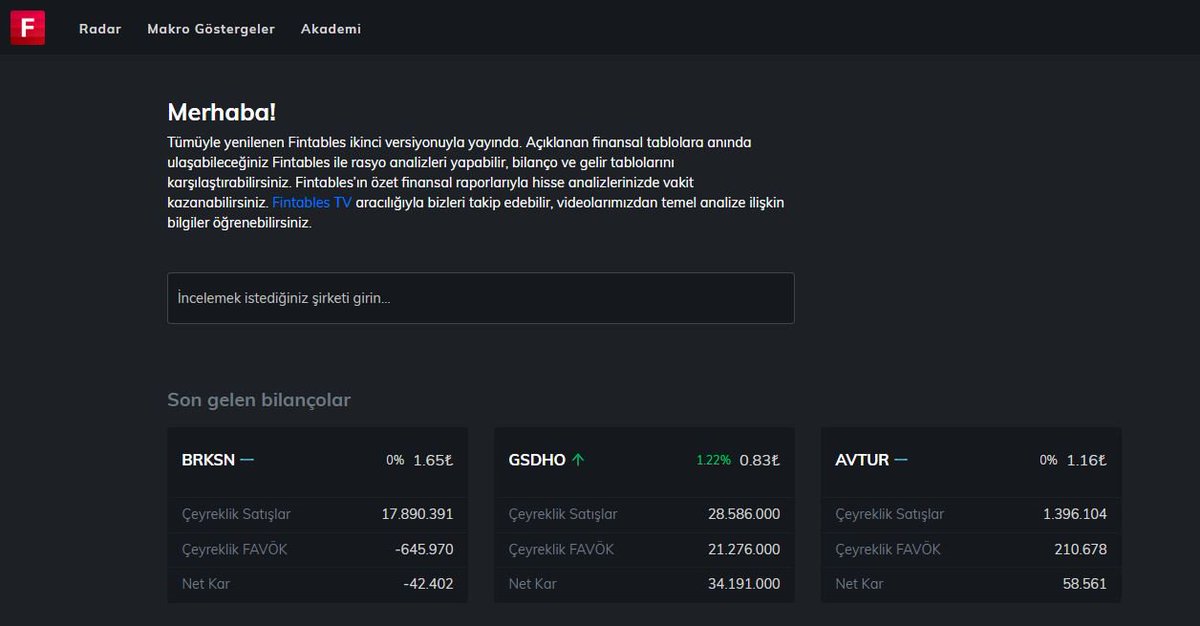Click AVTUR's flat trend dash indicator
This screenshot has width=1200, height=626.
click(x=902, y=460)
